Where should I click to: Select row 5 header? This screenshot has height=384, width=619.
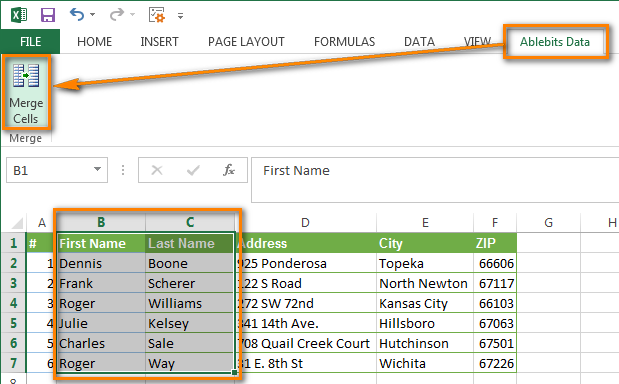(13, 323)
